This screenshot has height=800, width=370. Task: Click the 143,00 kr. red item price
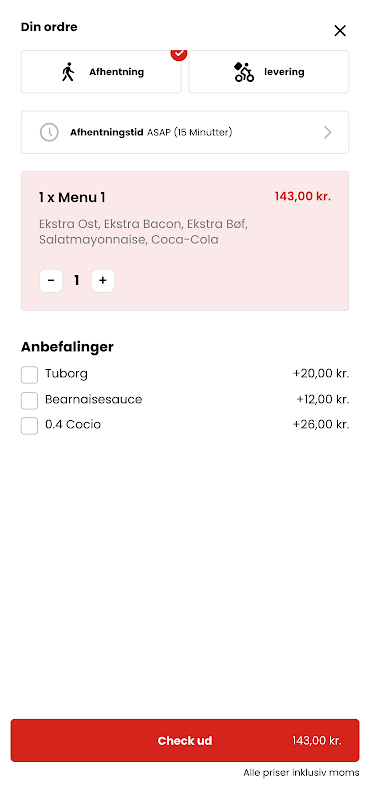coord(303,196)
